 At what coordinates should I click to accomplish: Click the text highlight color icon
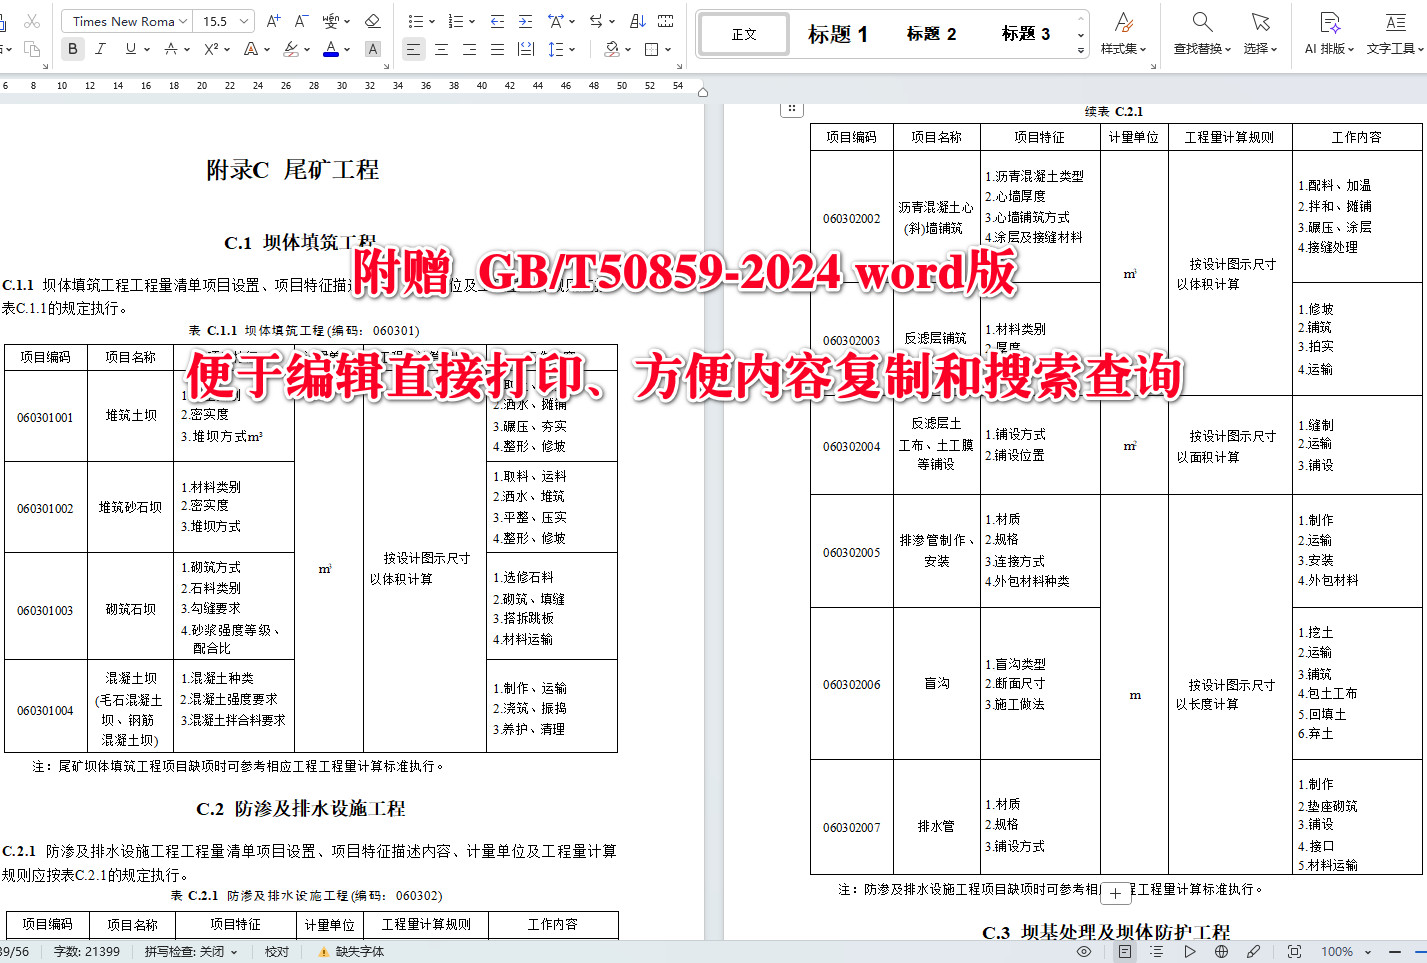click(288, 48)
